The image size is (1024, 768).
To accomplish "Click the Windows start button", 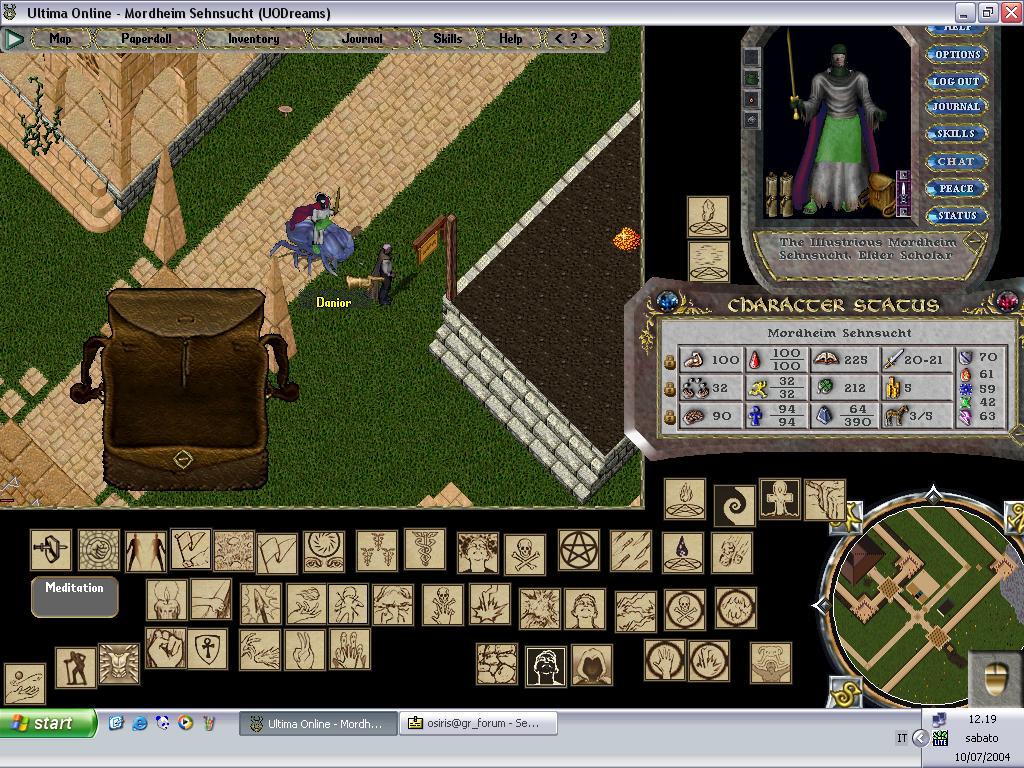I will [48, 724].
